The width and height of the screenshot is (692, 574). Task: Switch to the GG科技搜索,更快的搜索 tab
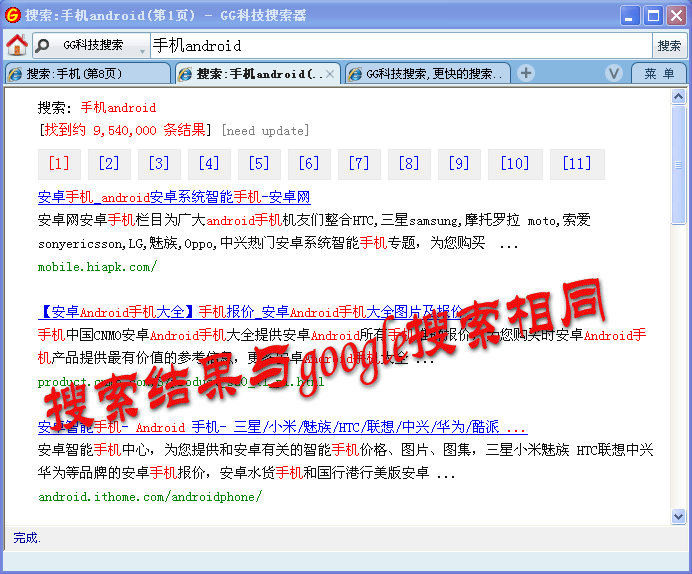coord(428,74)
